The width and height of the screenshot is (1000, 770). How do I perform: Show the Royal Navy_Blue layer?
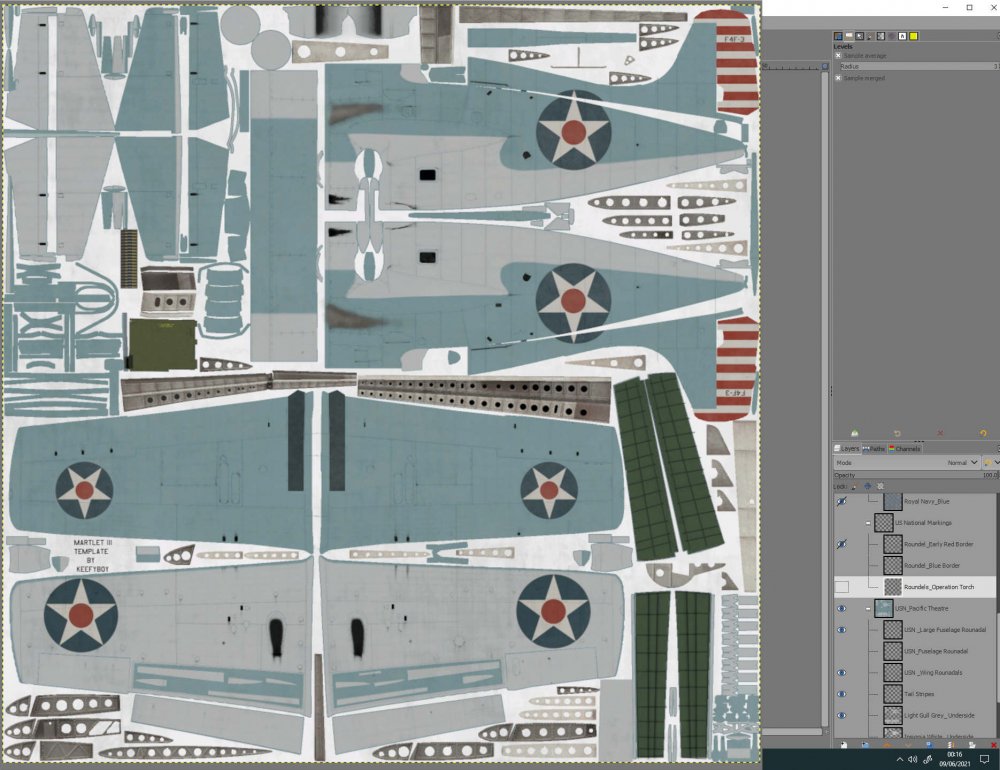pos(841,500)
